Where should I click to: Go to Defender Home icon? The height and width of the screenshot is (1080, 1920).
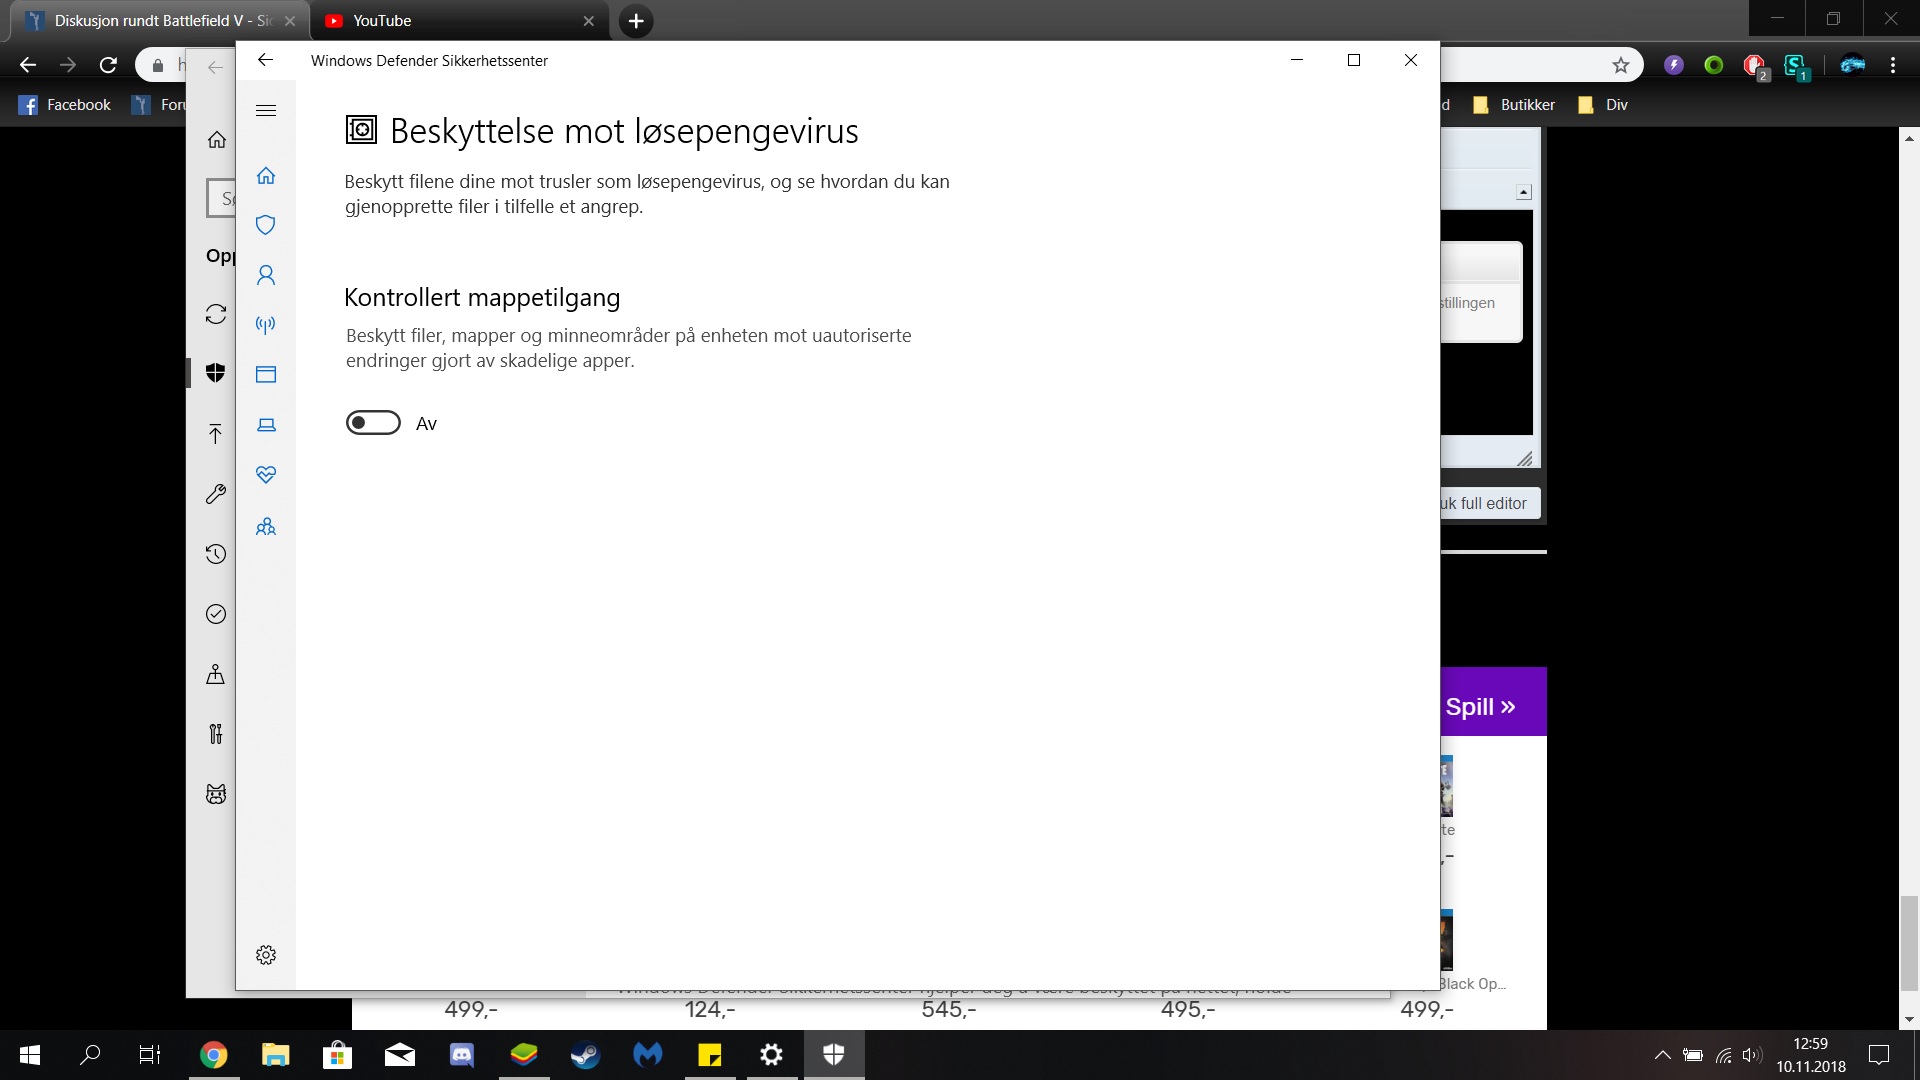point(266,176)
